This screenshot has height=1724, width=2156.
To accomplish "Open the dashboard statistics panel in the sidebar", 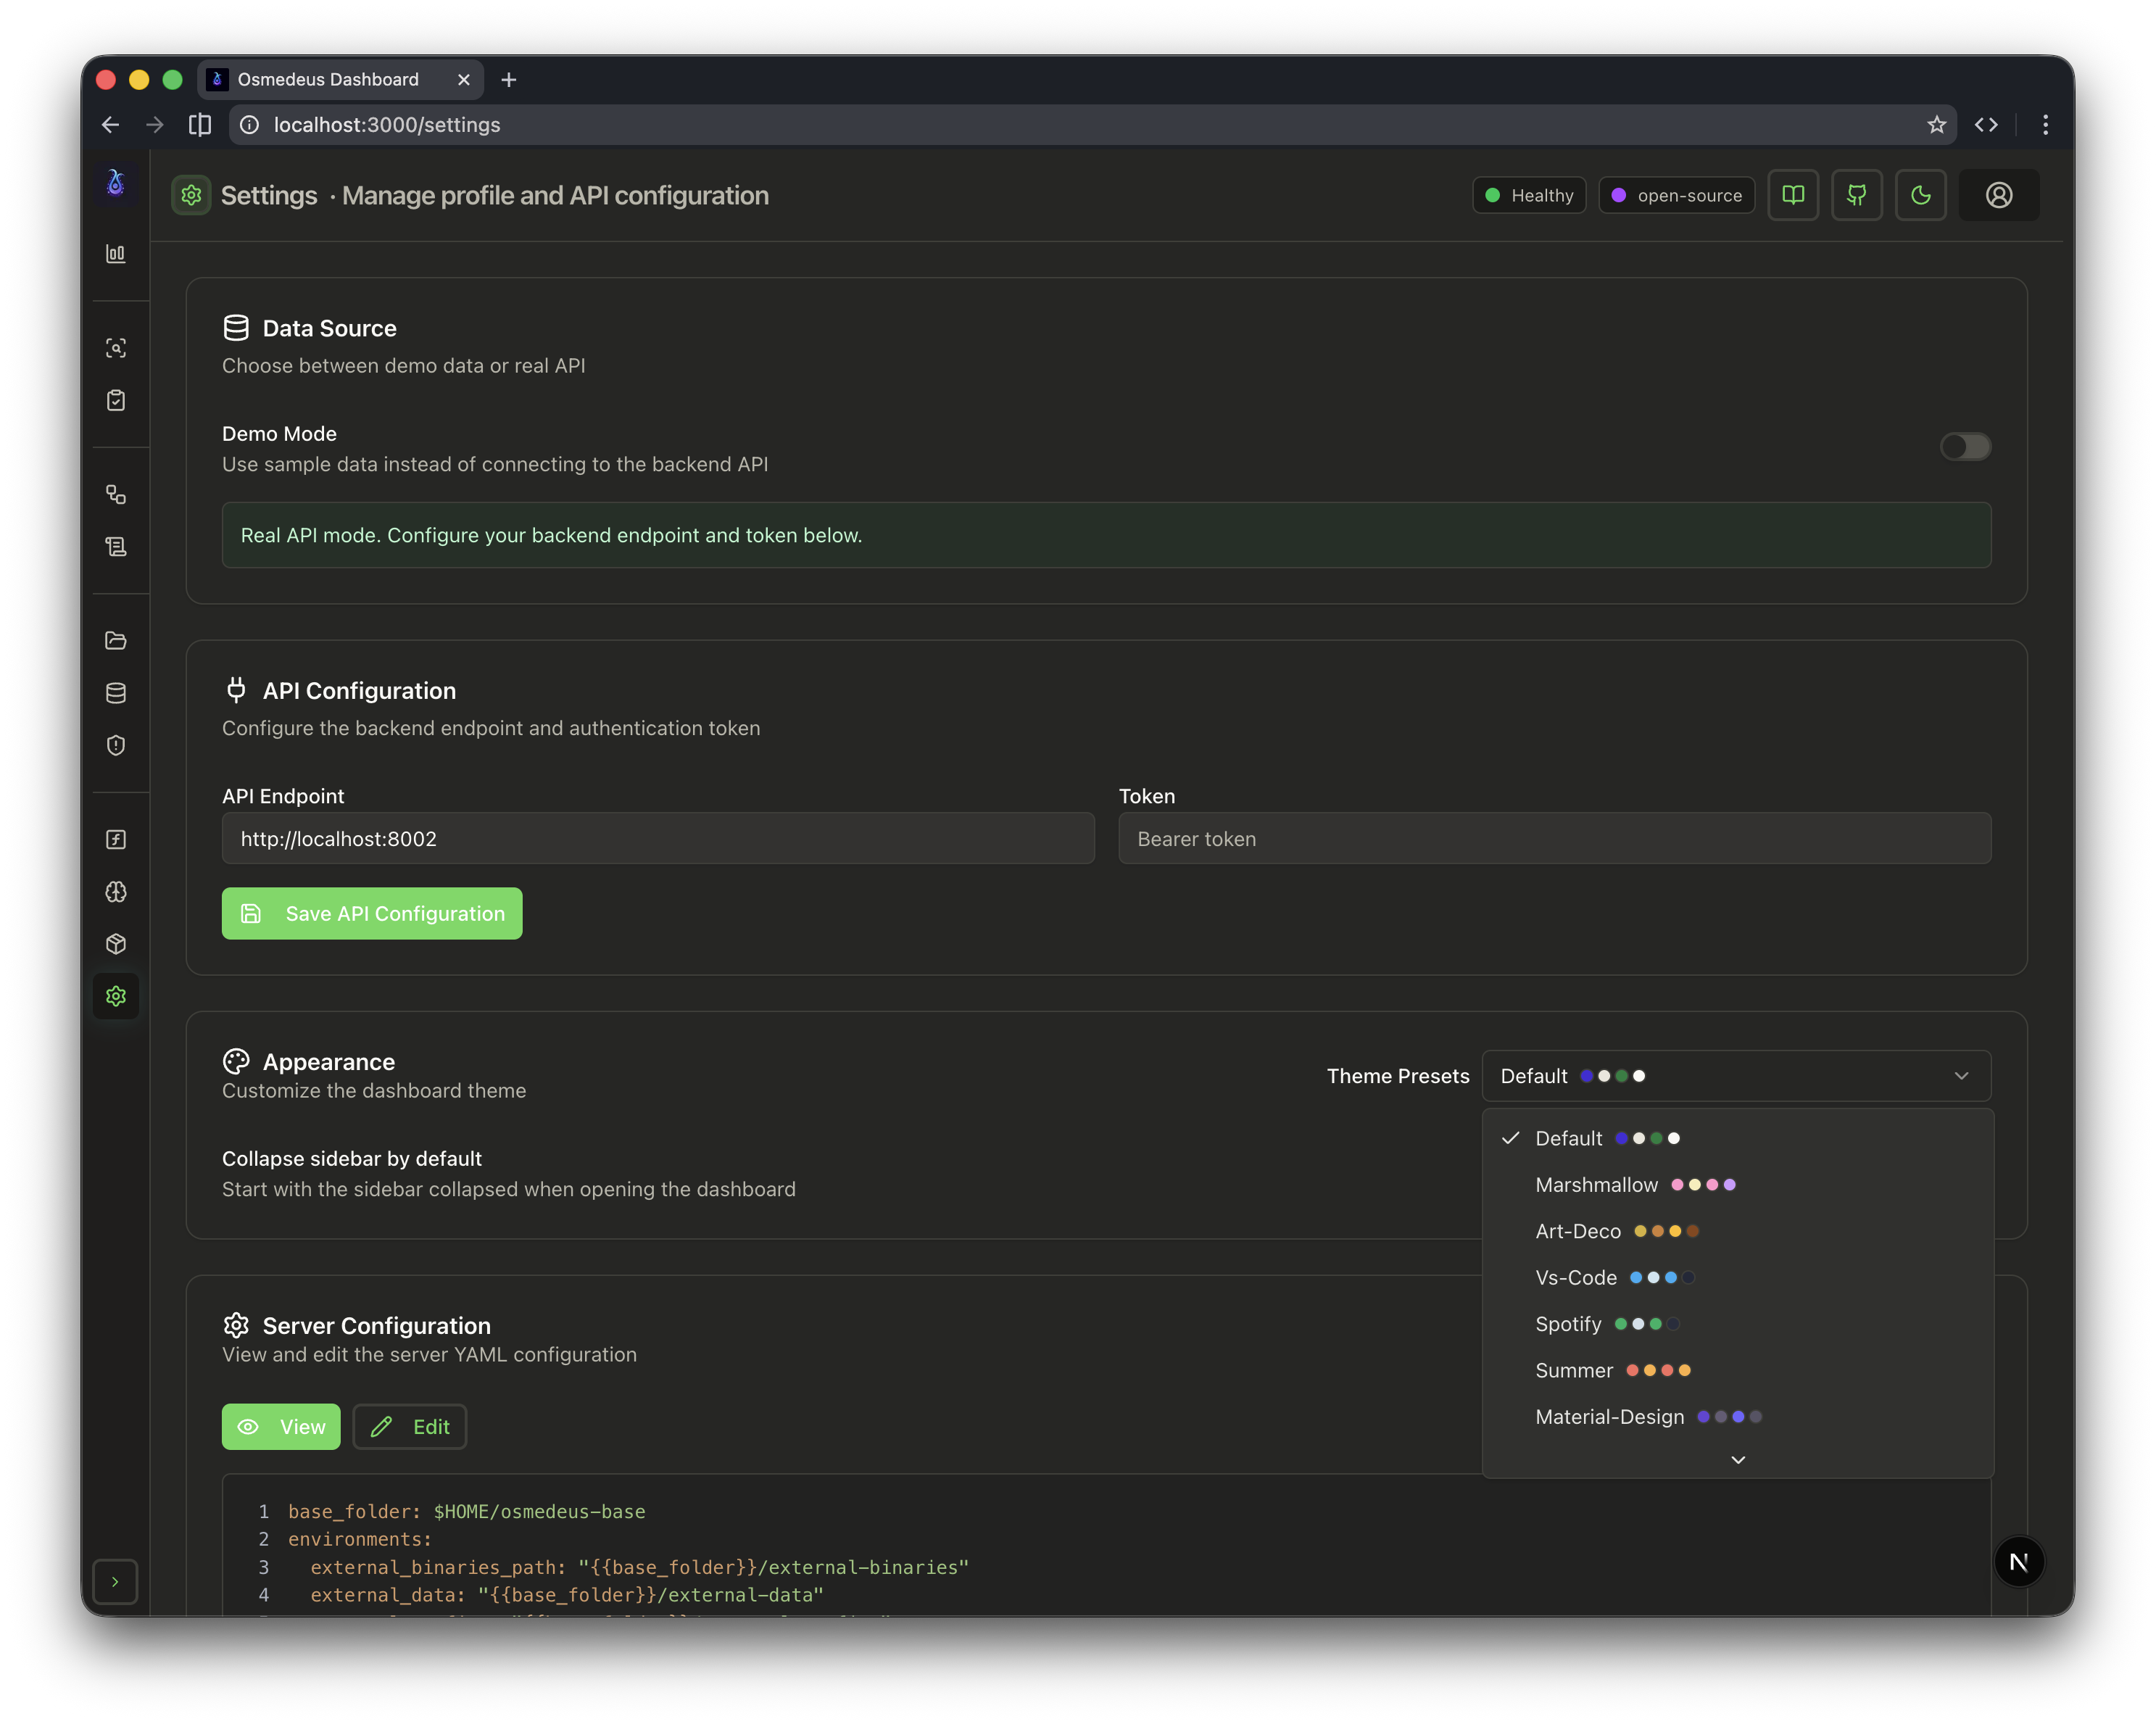I will [x=117, y=253].
